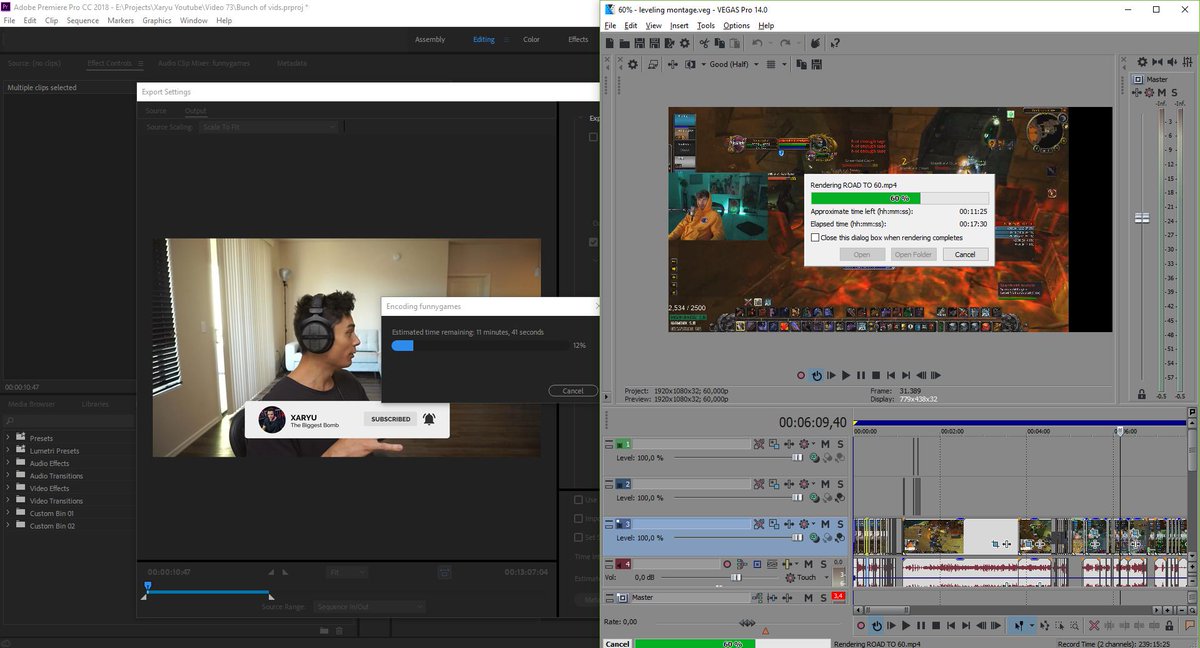Click Play button under VEGAS video preview
Image resolution: width=1200 pixels, height=648 pixels.
coord(846,375)
